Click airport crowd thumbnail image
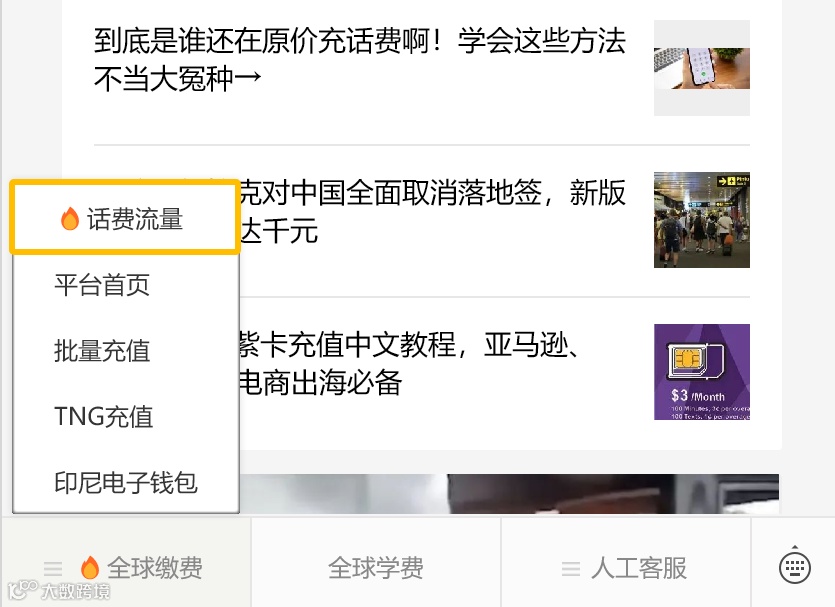Screen dimensions: 835x607 click(x=702, y=220)
